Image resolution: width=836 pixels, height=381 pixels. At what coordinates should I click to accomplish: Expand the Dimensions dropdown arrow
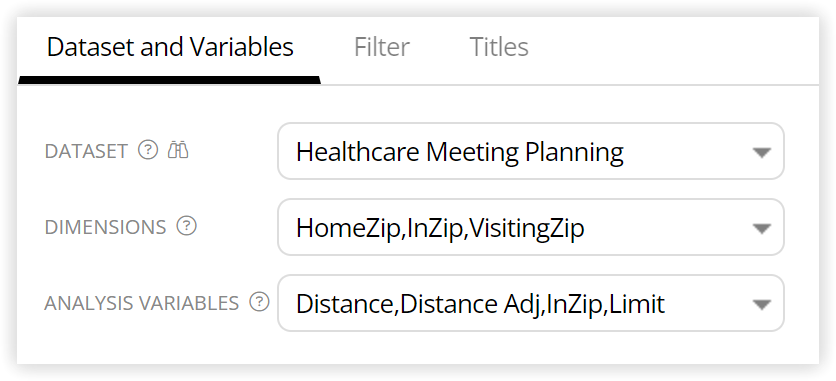[762, 229]
